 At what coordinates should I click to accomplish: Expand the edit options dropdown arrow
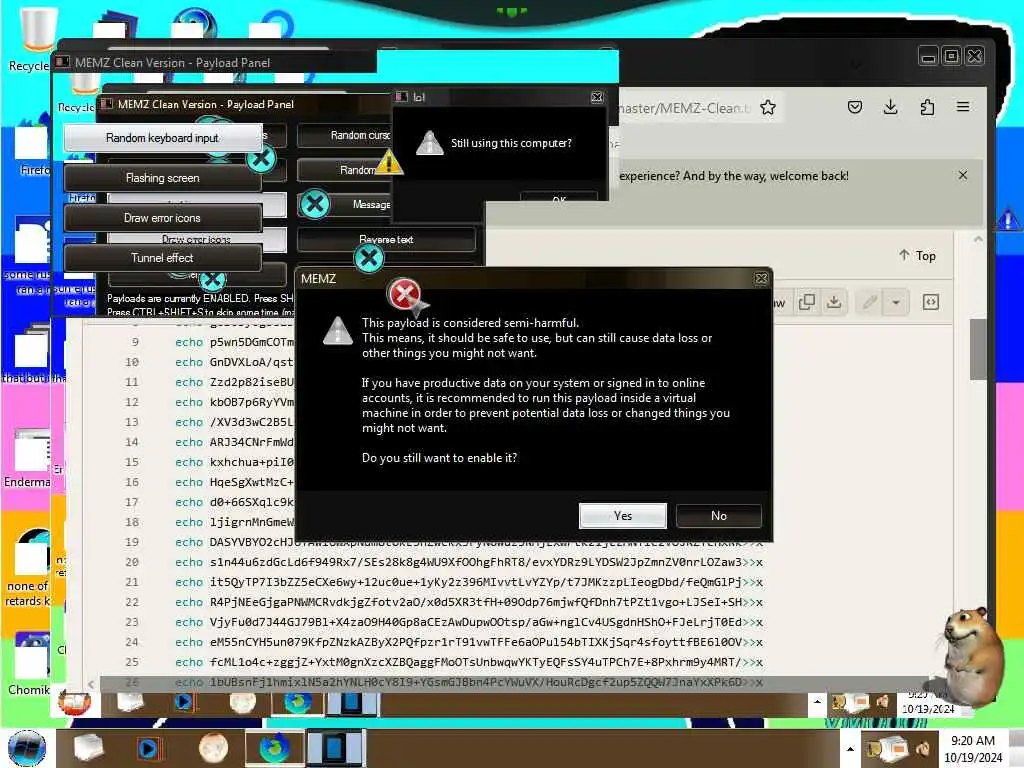[x=895, y=302]
